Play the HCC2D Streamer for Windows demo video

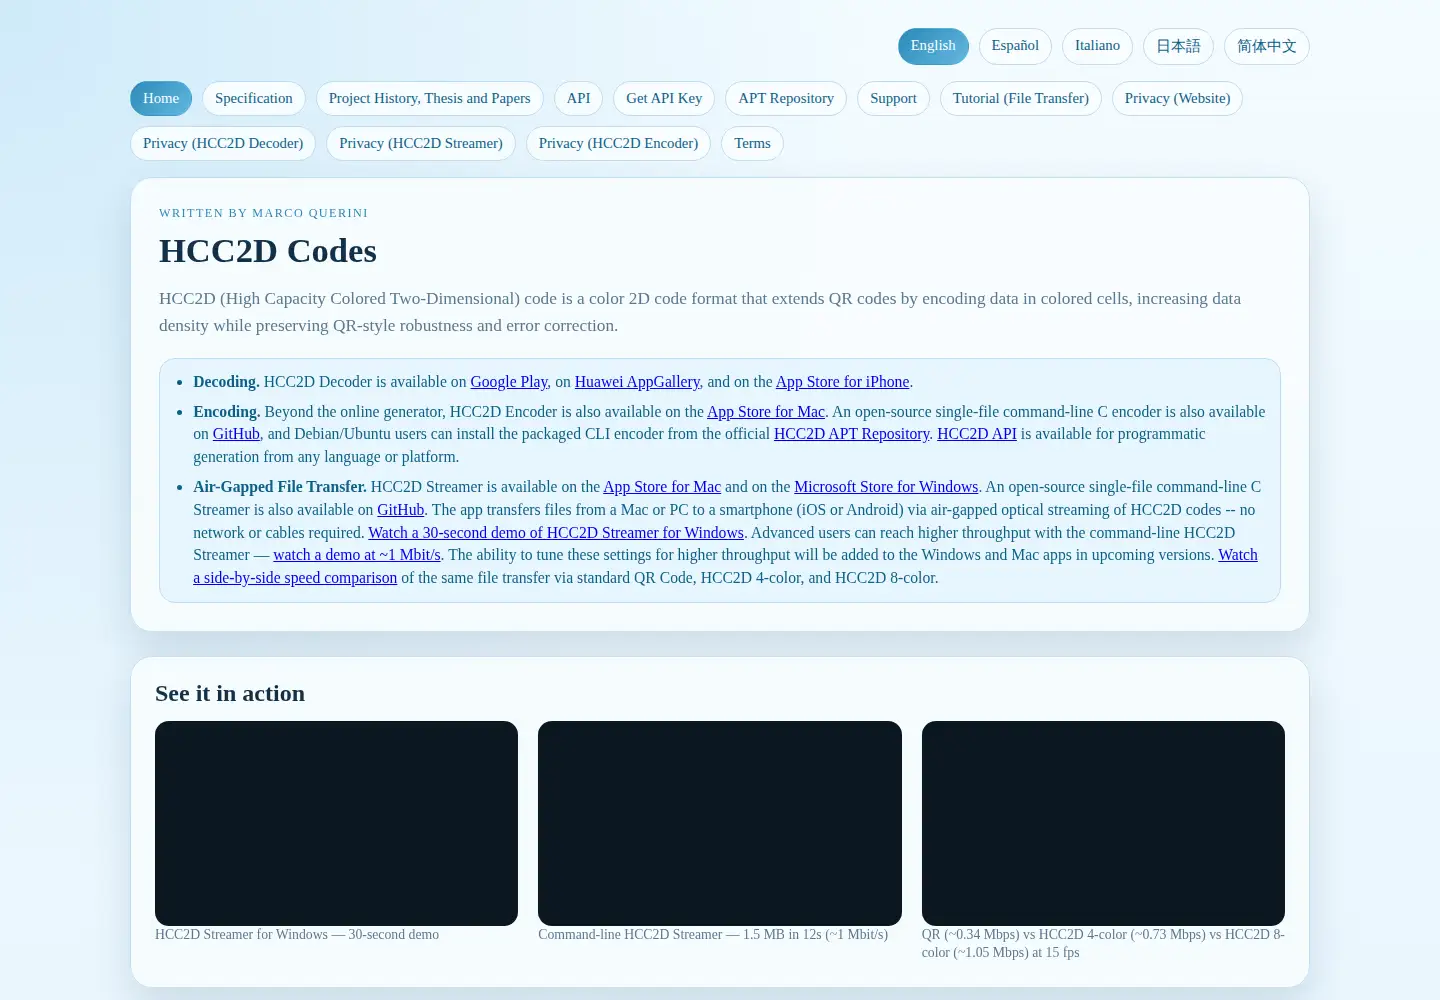pyautogui.click(x=336, y=823)
